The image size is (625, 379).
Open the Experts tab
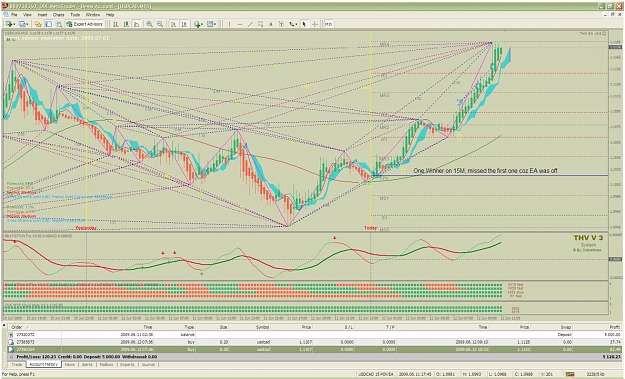point(127,364)
